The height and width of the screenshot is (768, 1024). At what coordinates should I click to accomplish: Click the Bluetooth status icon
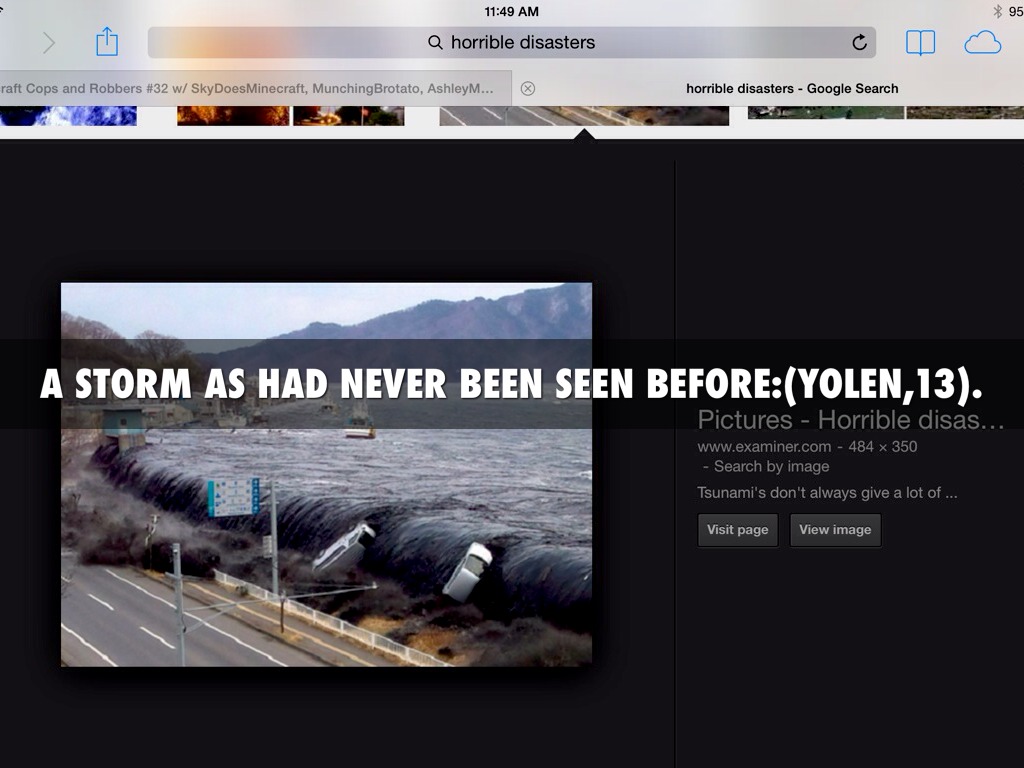pyautogui.click(x=997, y=11)
